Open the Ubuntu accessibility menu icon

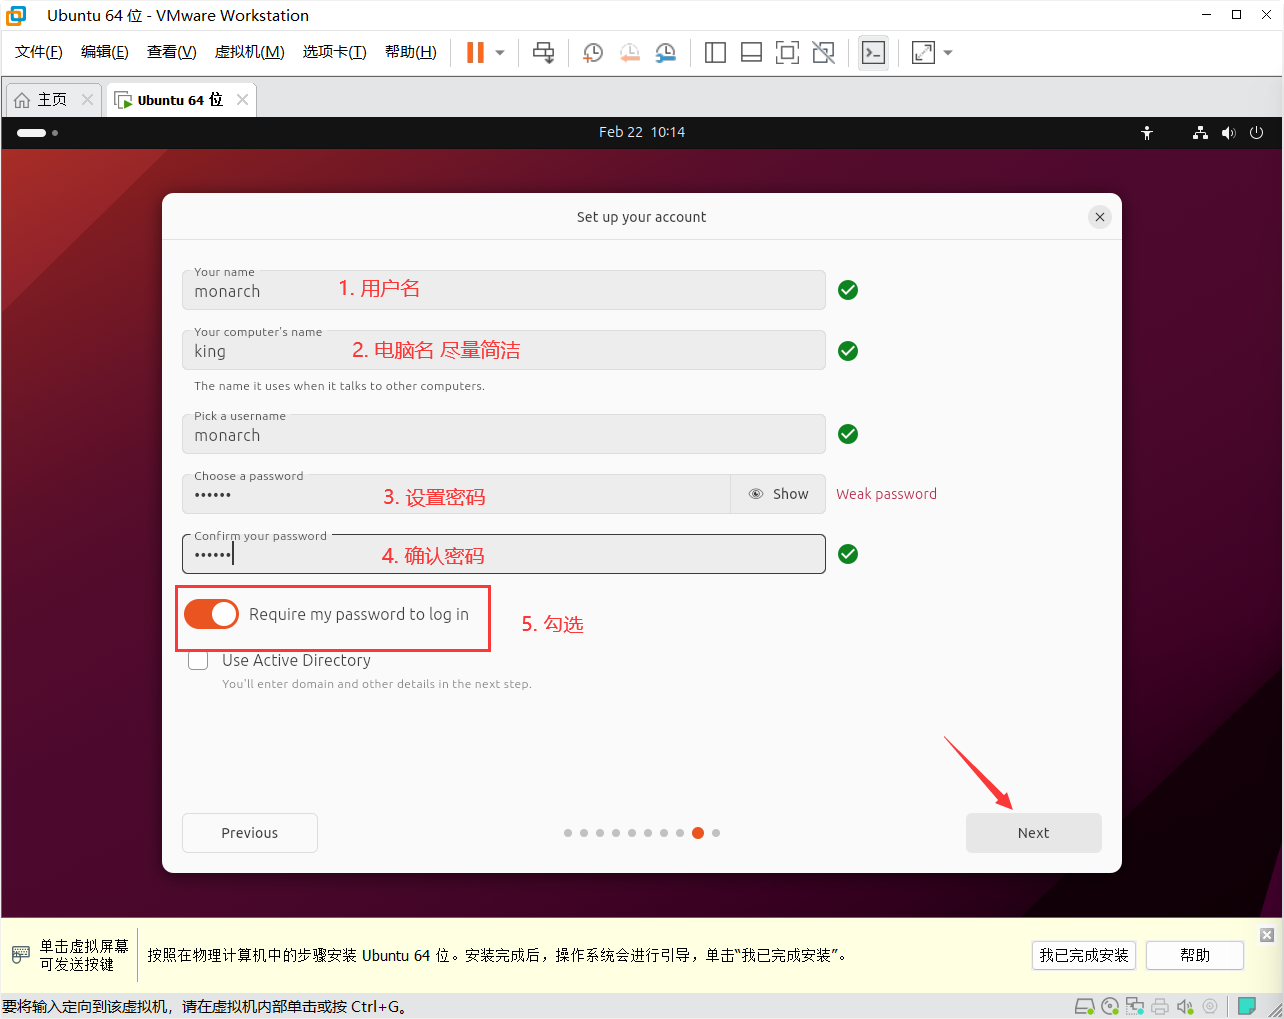[x=1147, y=132]
